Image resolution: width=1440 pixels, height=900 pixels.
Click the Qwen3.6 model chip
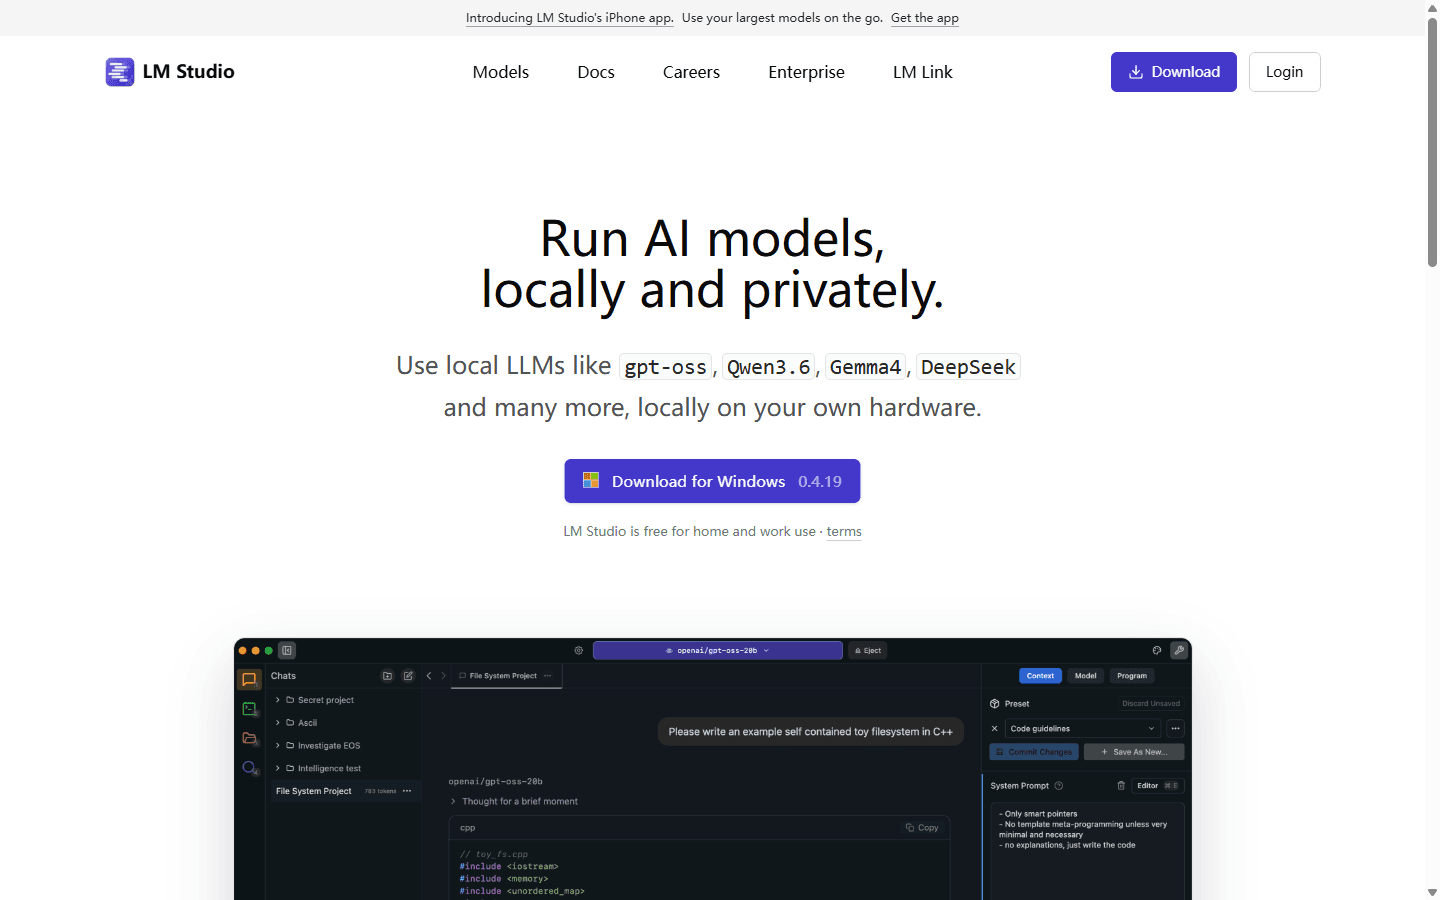tap(769, 367)
